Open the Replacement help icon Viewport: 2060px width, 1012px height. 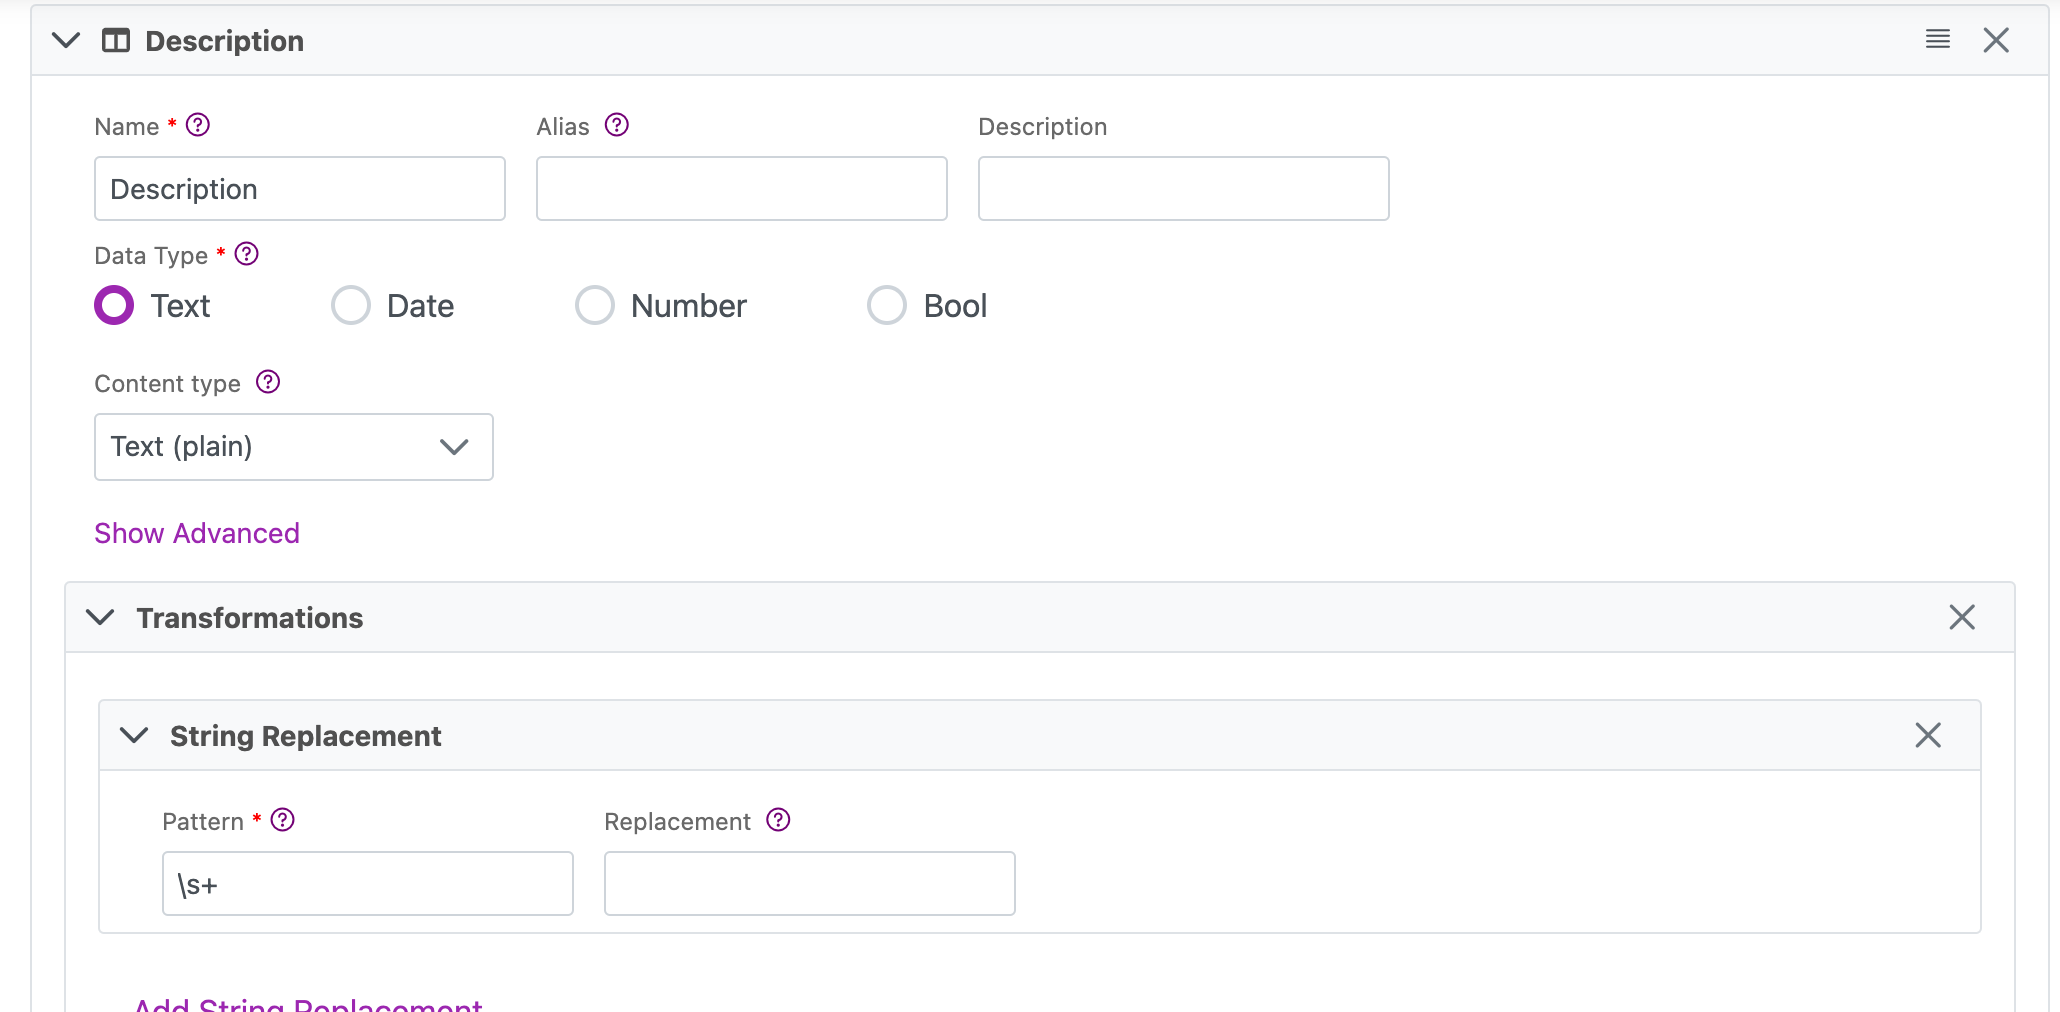(778, 820)
